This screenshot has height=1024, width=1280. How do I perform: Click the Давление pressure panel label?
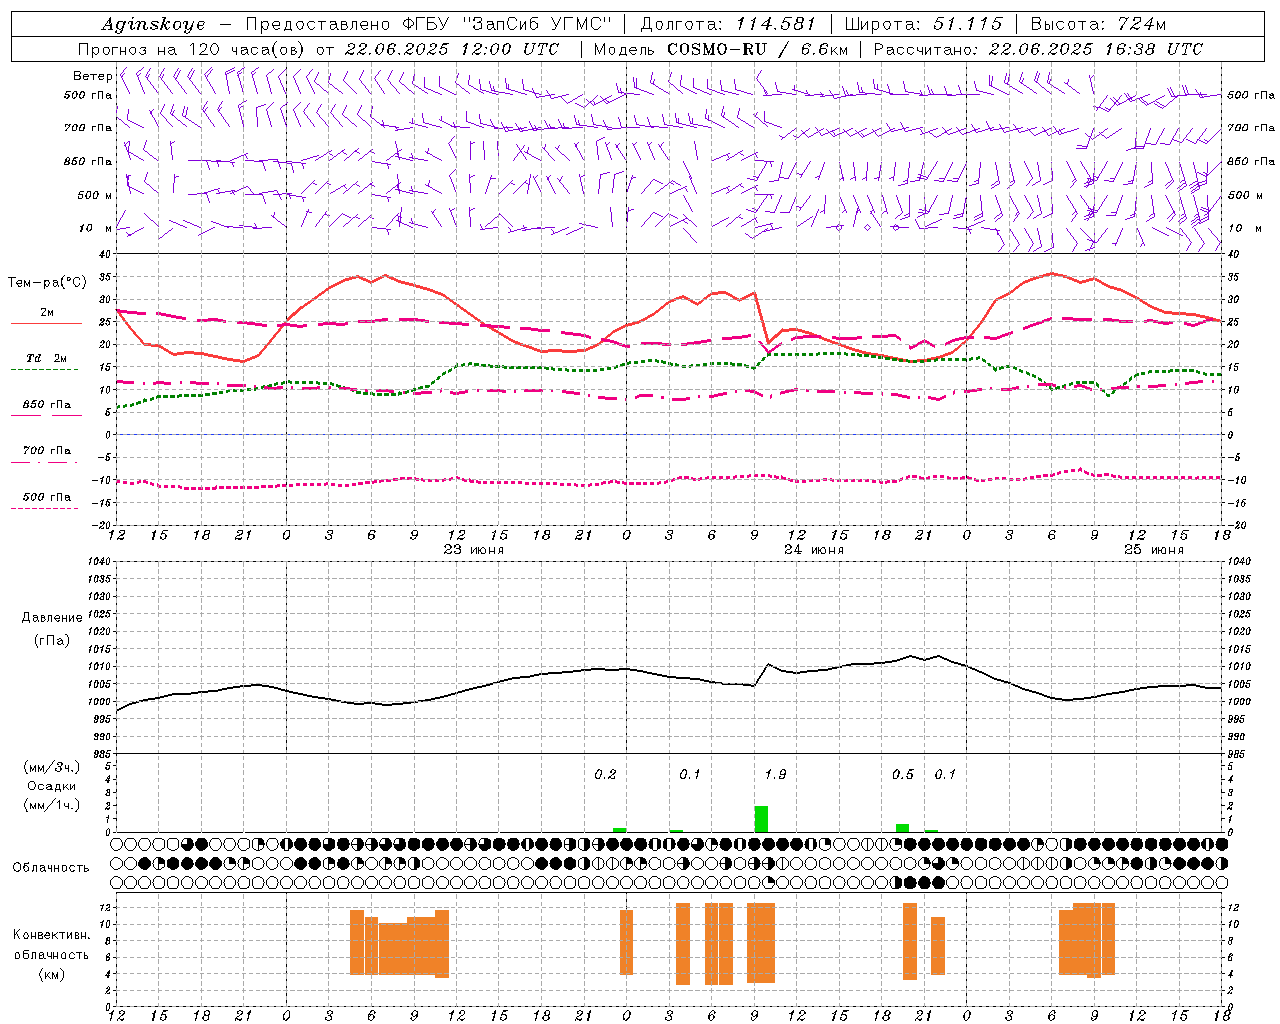pyautogui.click(x=52, y=617)
